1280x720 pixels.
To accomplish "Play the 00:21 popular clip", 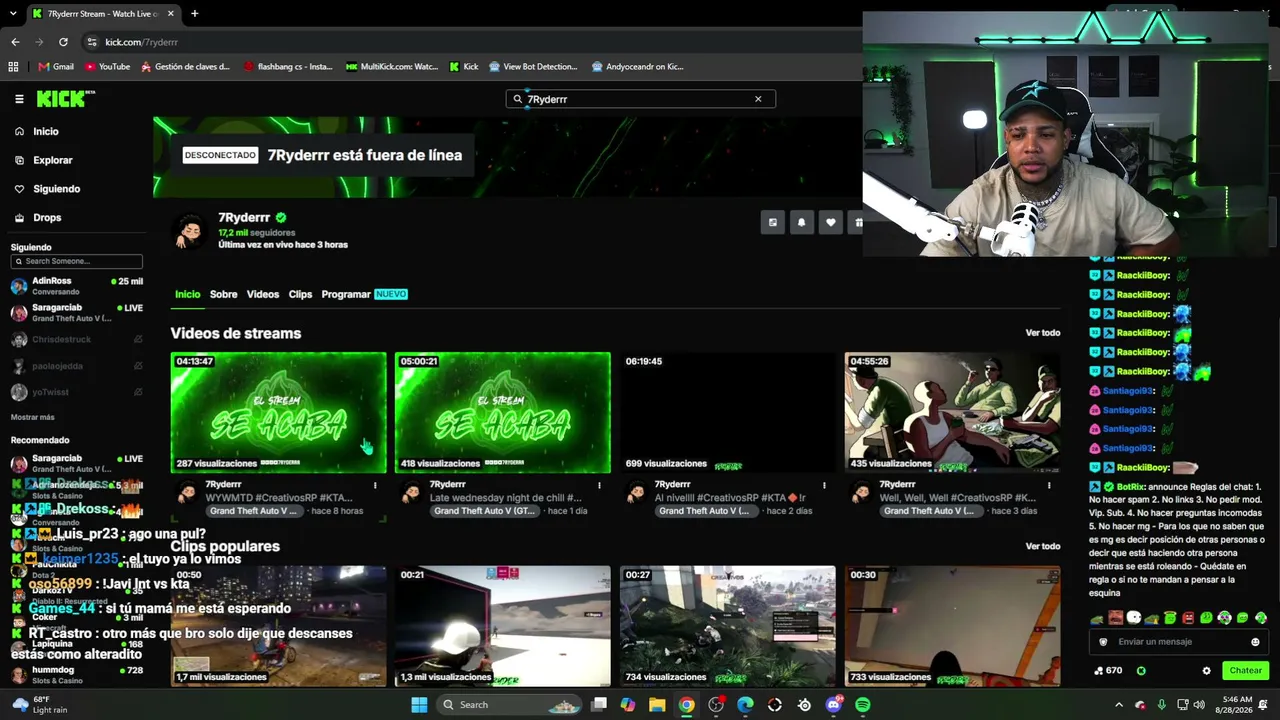I will pos(502,626).
